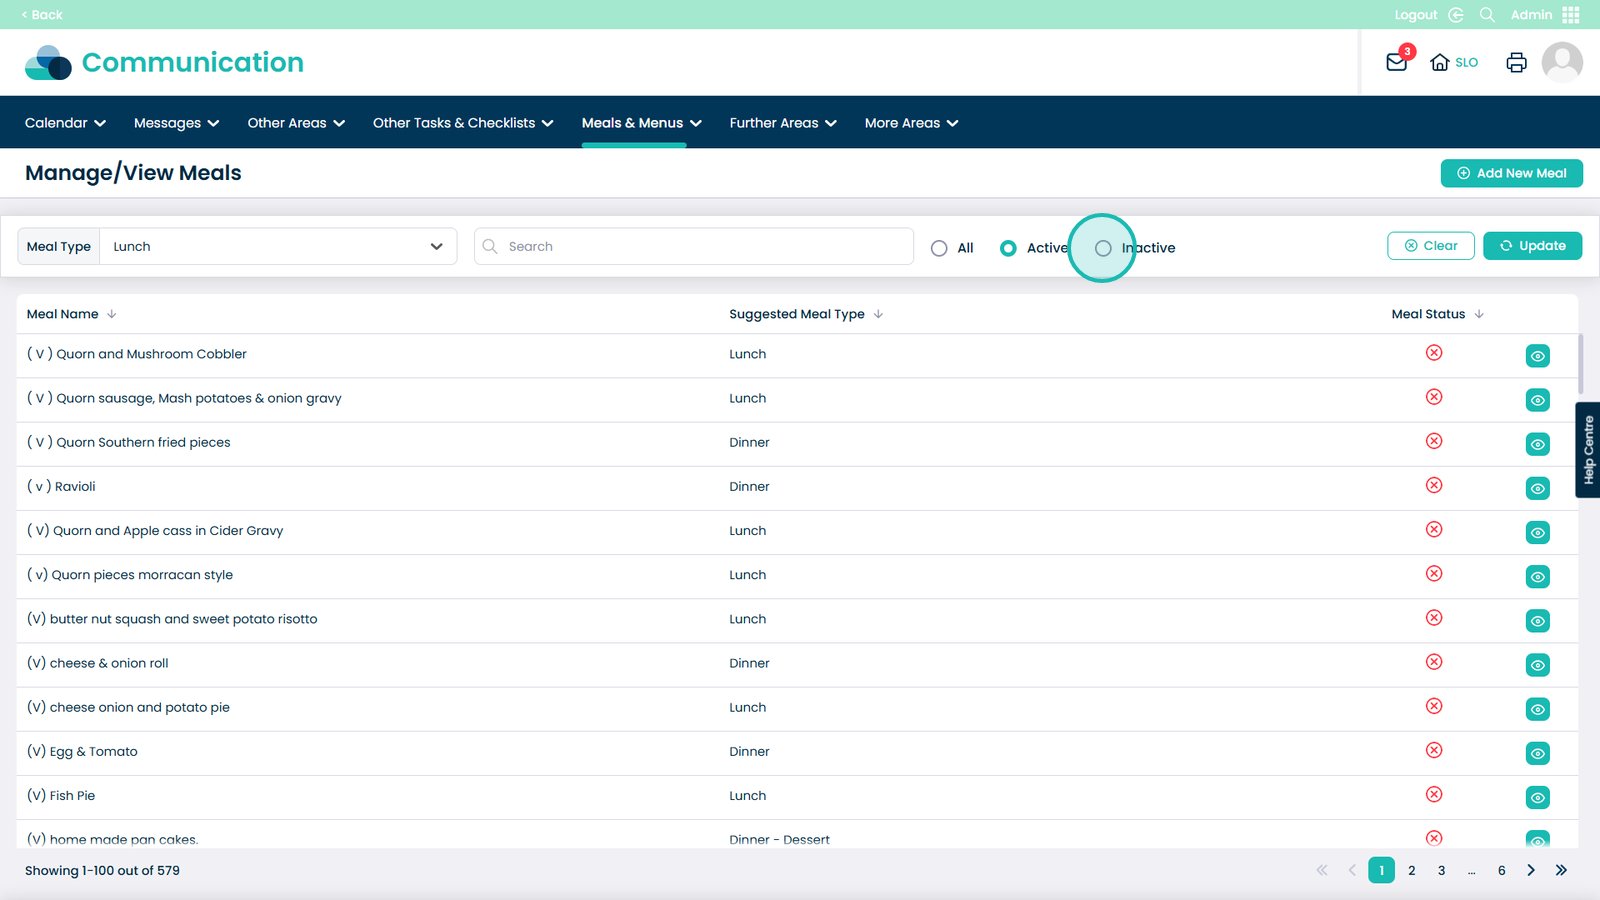Open the messages envelope inbox icon
Image resolution: width=1600 pixels, height=900 pixels.
[1396, 62]
